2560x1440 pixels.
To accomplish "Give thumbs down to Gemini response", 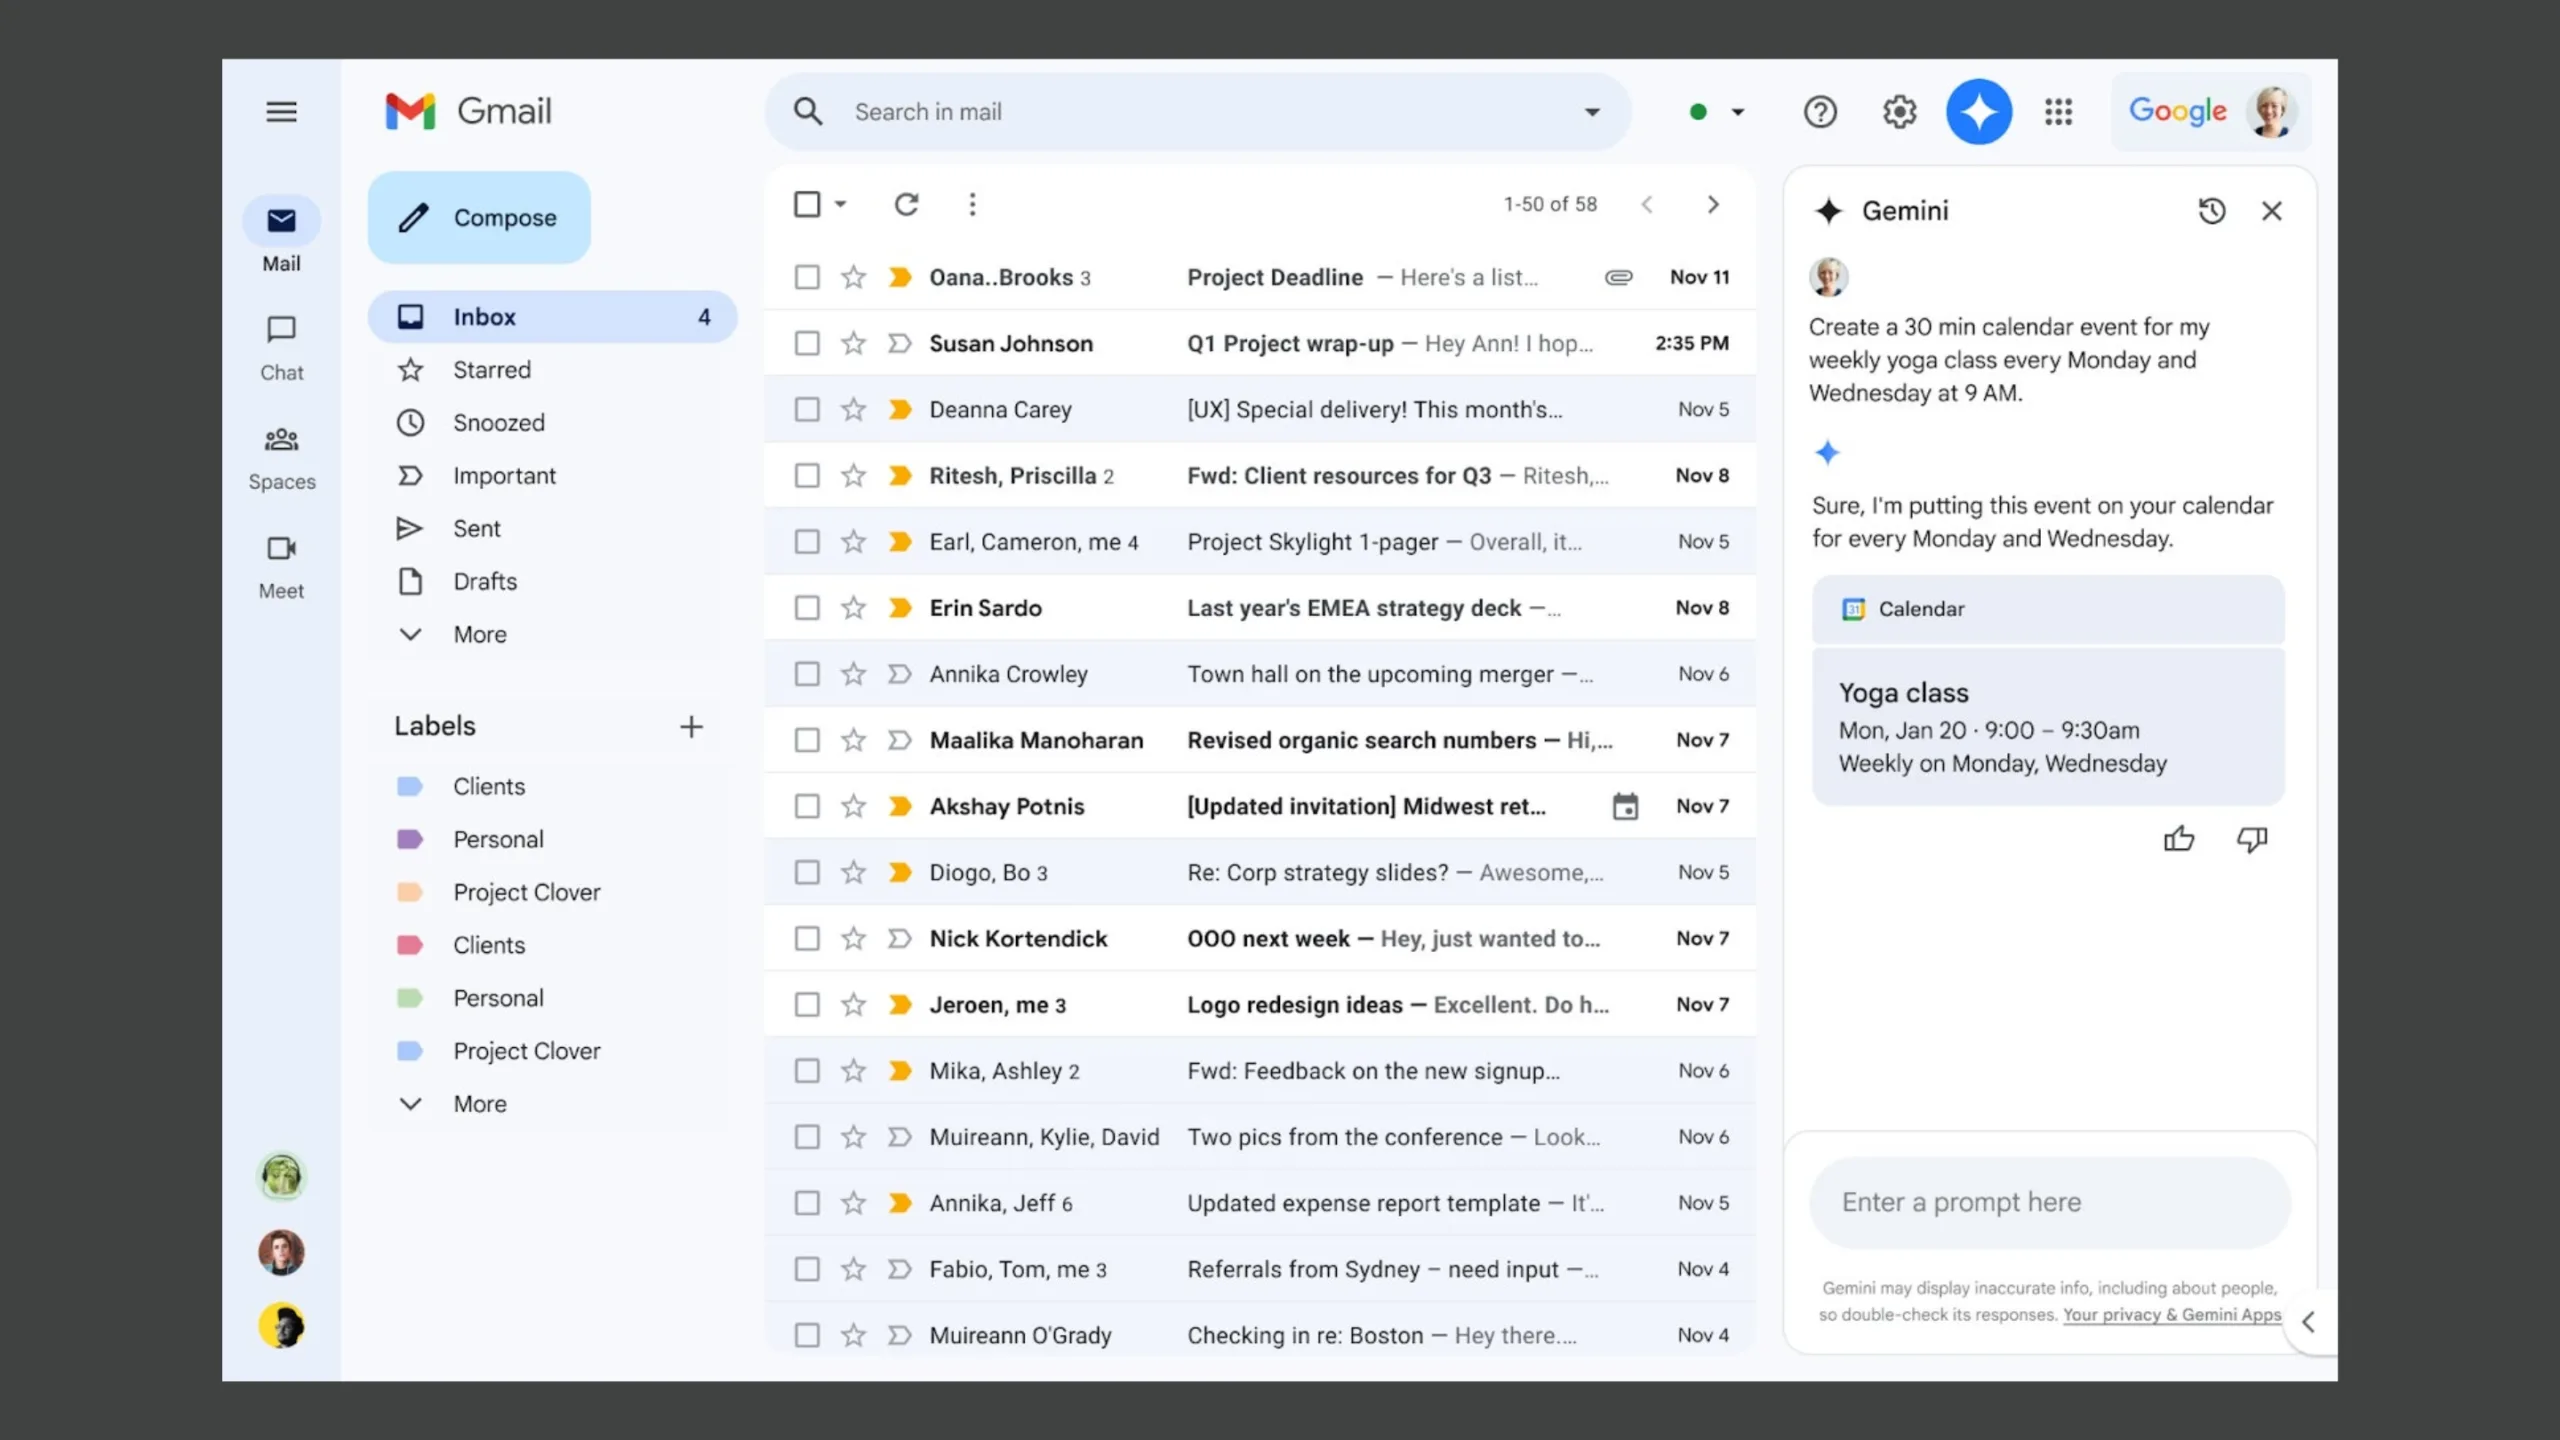I will (2252, 838).
